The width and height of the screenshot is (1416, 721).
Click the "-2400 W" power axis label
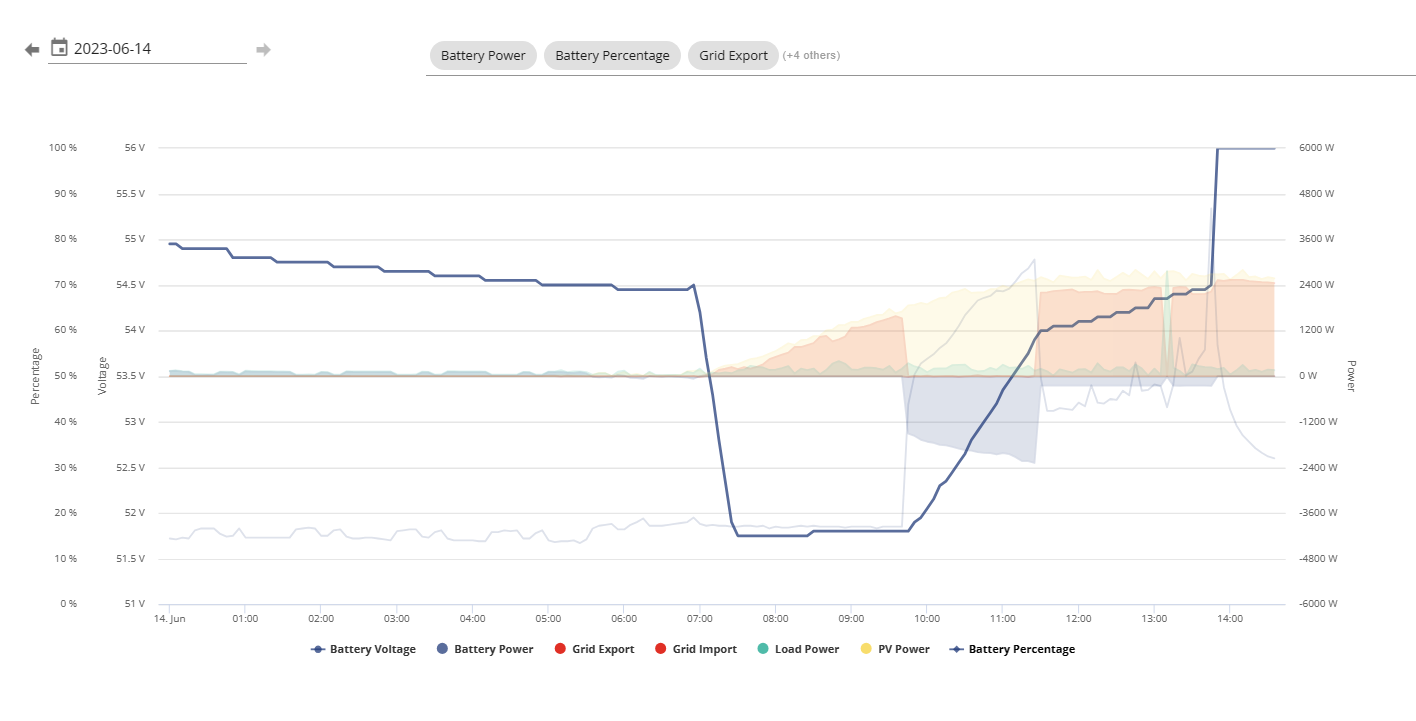[x=1317, y=467]
